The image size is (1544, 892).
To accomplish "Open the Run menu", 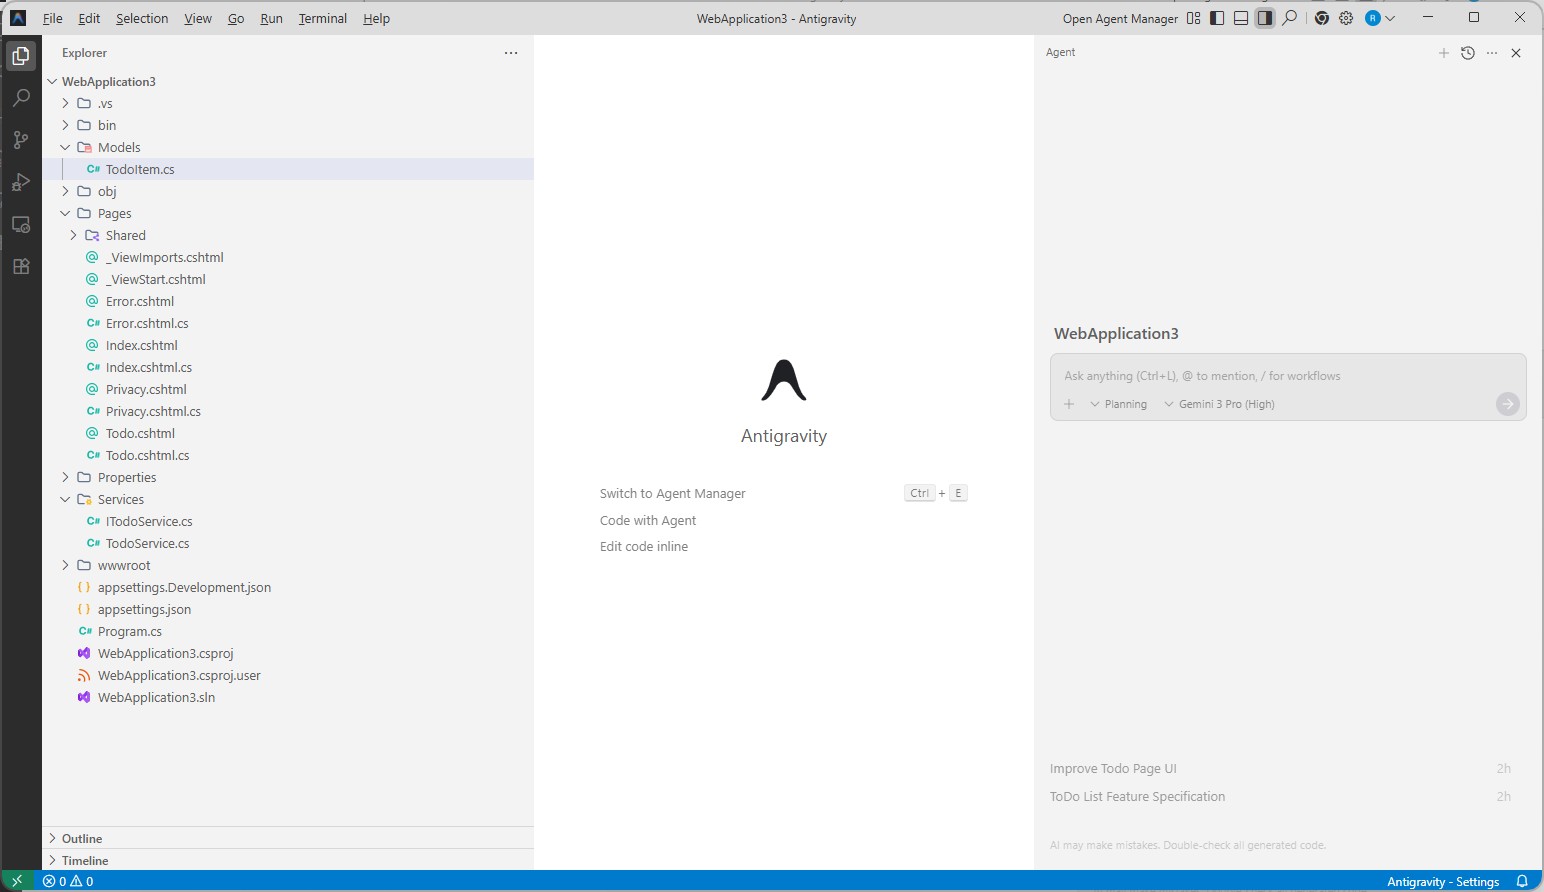I will (x=271, y=18).
